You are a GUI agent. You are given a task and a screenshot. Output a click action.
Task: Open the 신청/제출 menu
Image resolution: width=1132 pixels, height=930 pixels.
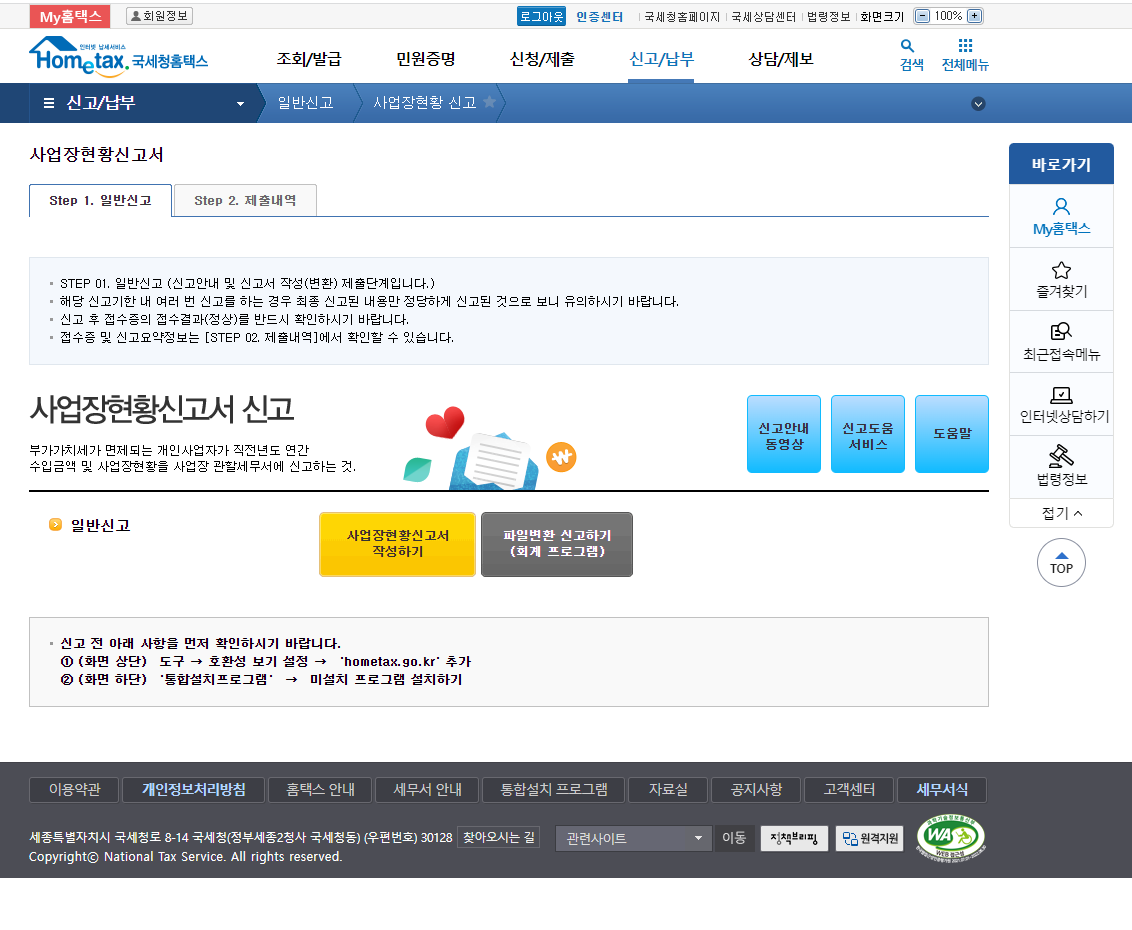pos(542,59)
